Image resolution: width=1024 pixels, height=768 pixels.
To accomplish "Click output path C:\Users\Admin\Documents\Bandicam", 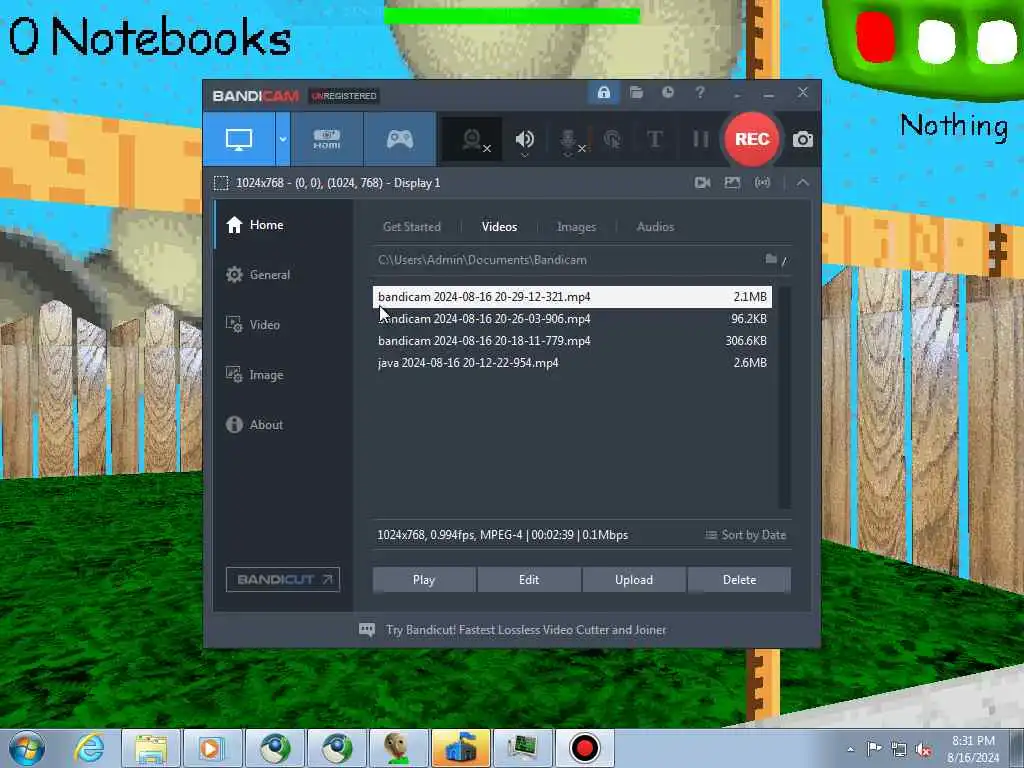I will 482,260.
